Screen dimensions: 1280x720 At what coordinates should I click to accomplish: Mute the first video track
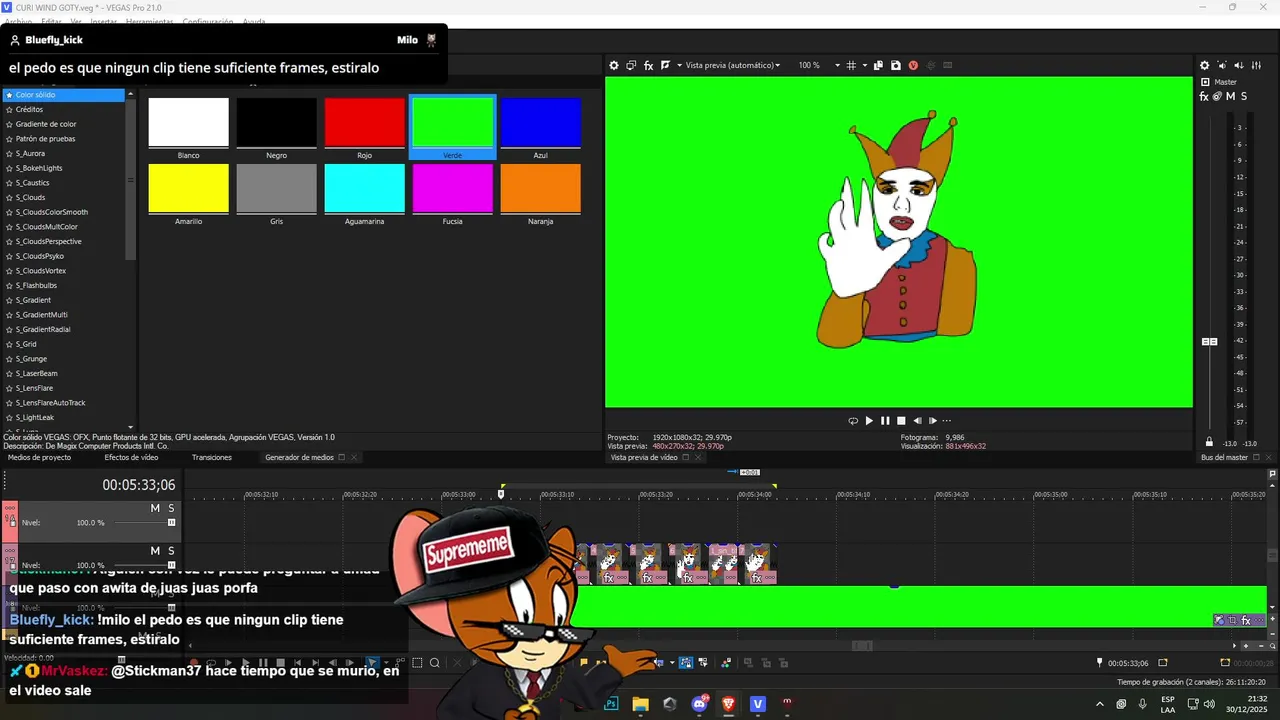[x=155, y=508]
